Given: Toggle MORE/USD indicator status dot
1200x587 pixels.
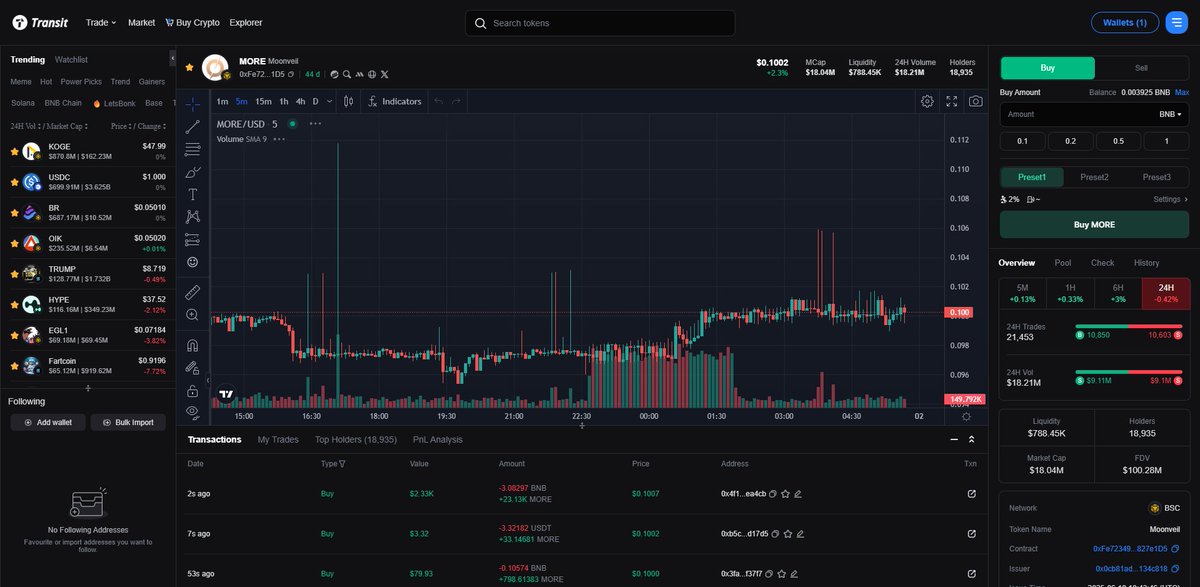Looking at the screenshot, I should (292, 124).
